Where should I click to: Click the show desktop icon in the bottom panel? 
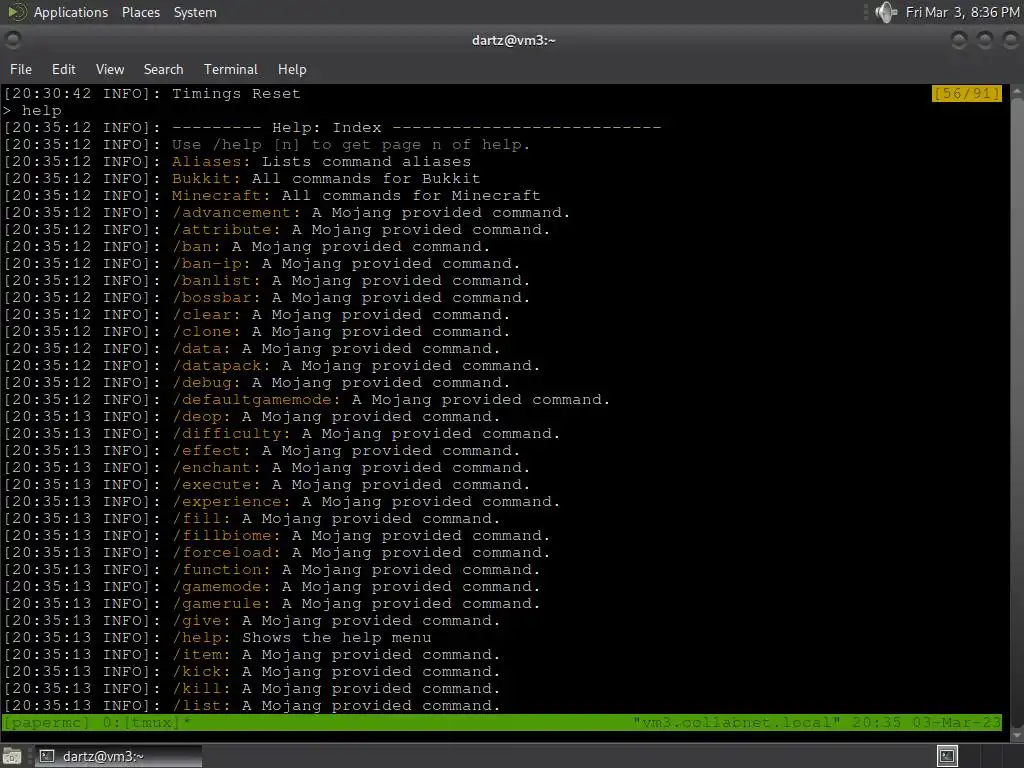point(12,756)
